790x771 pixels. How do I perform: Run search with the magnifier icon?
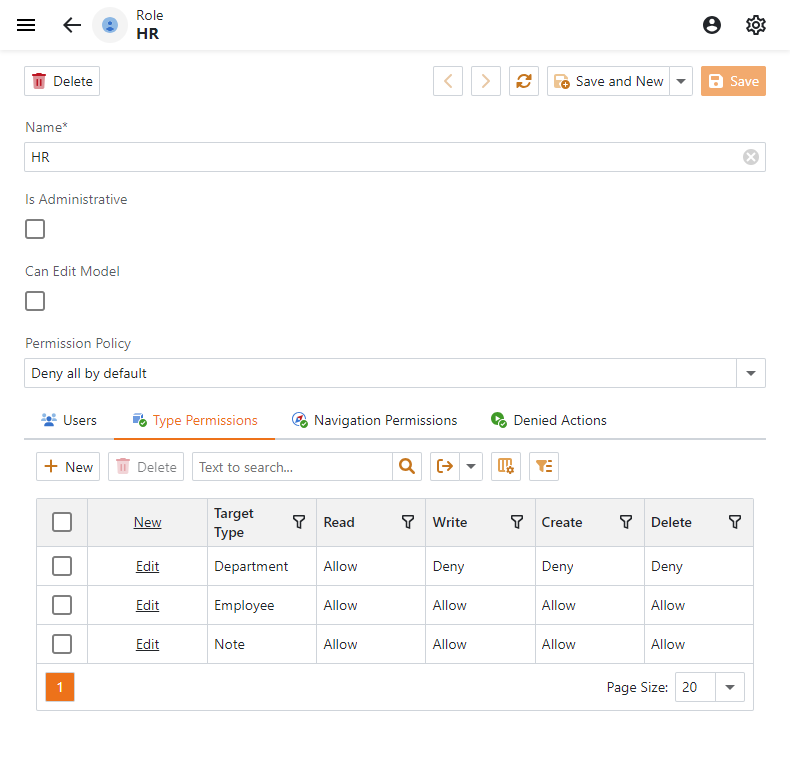(407, 467)
